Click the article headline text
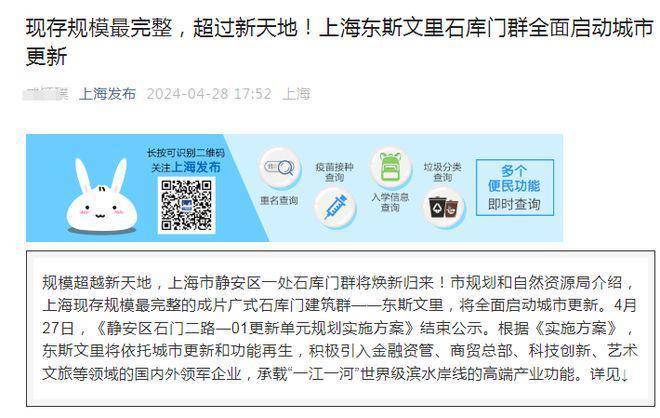This screenshot has width=660, height=418. (339, 42)
